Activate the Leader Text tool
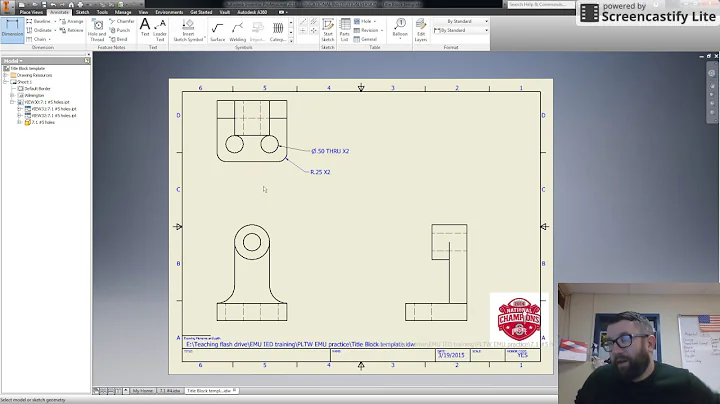The width and height of the screenshot is (720, 404). point(160,30)
